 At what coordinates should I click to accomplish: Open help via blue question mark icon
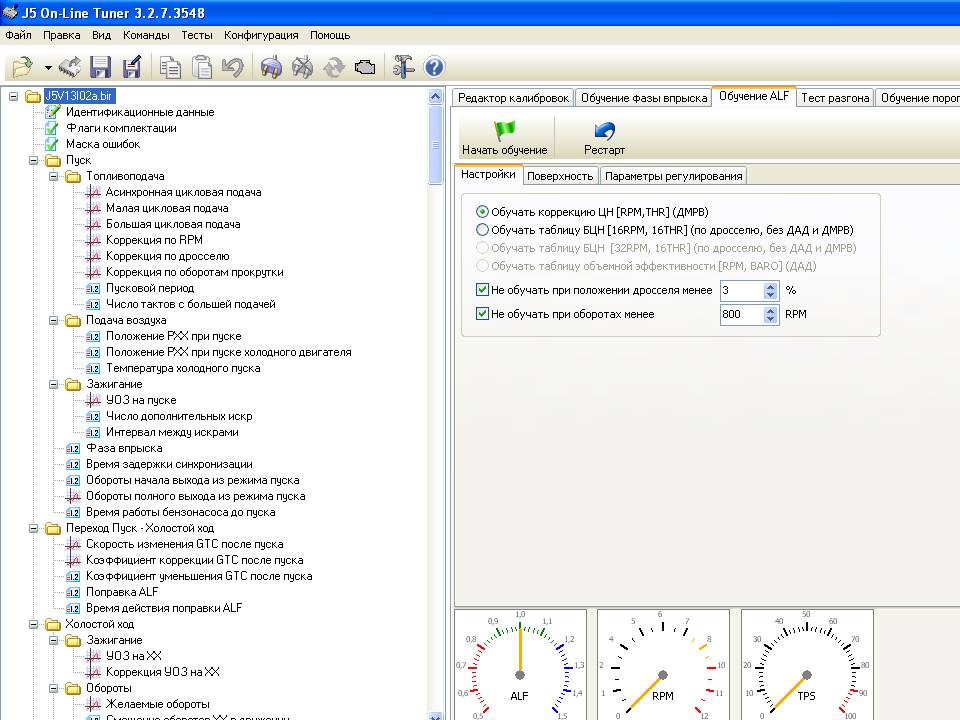[x=434, y=67]
